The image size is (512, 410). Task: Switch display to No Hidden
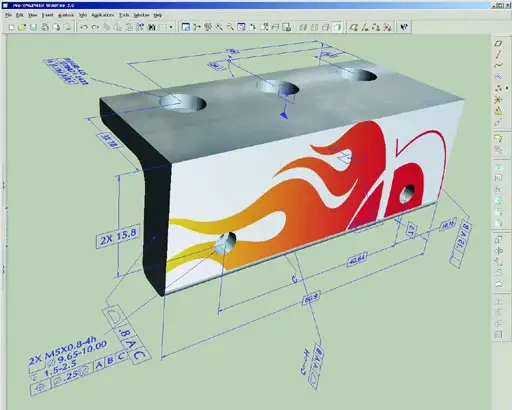[x=326, y=27]
